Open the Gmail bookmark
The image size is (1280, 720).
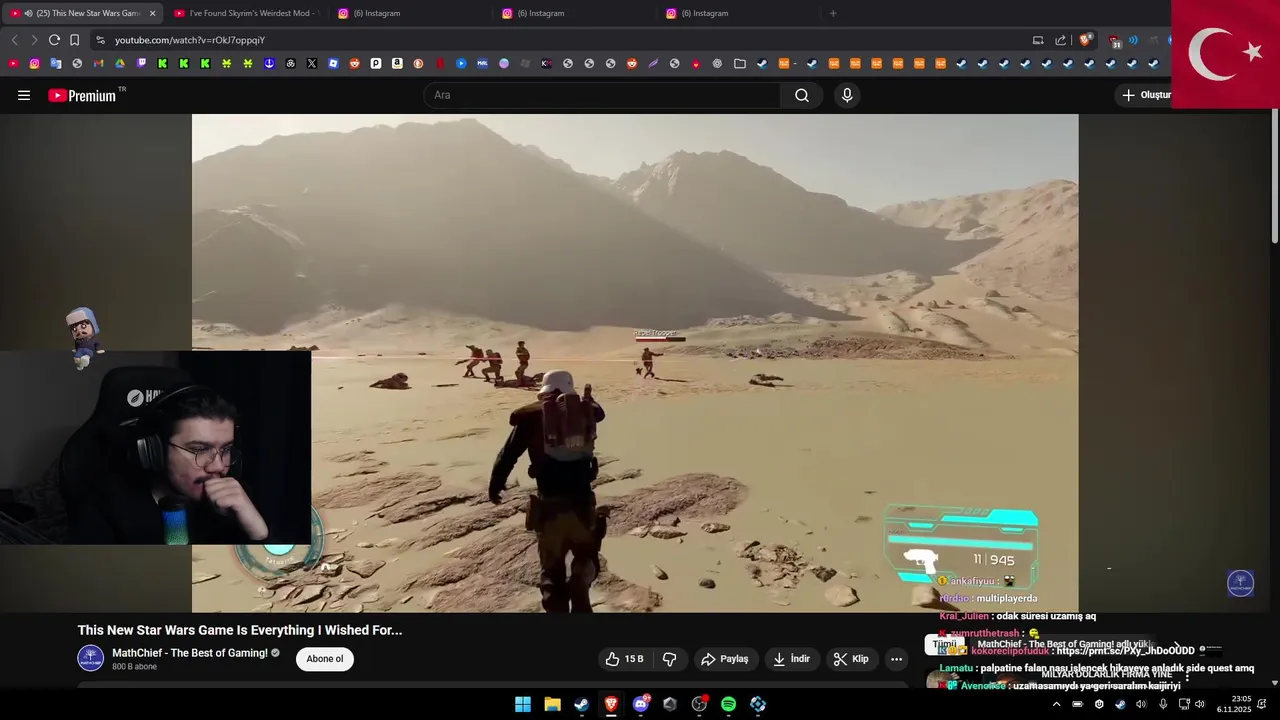(98, 63)
